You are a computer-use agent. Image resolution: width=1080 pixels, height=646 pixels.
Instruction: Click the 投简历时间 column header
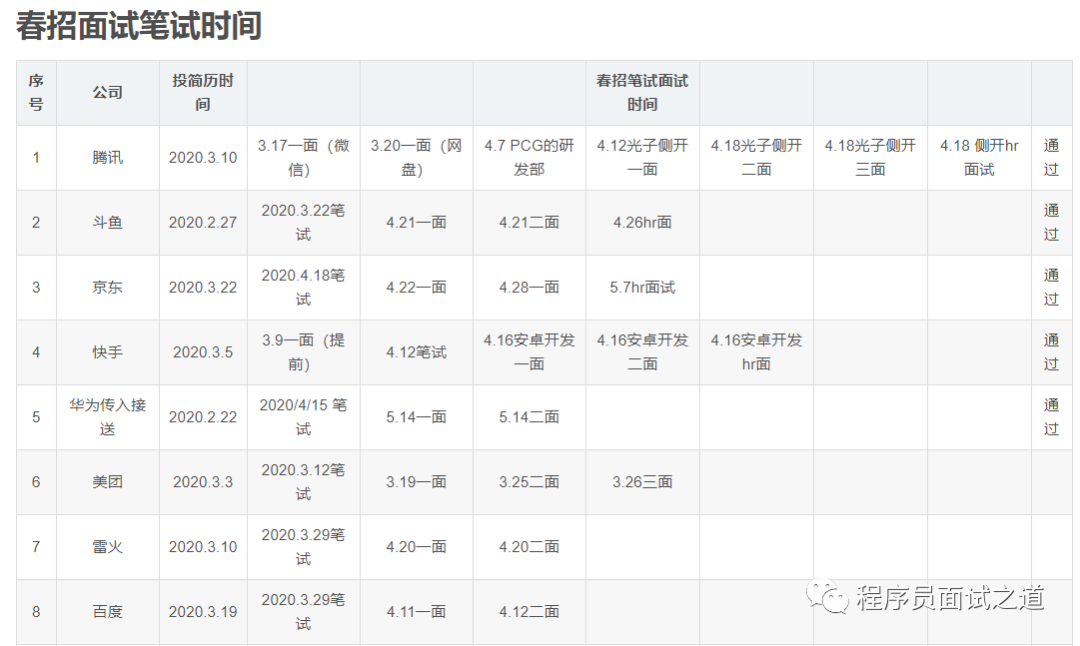coord(202,92)
